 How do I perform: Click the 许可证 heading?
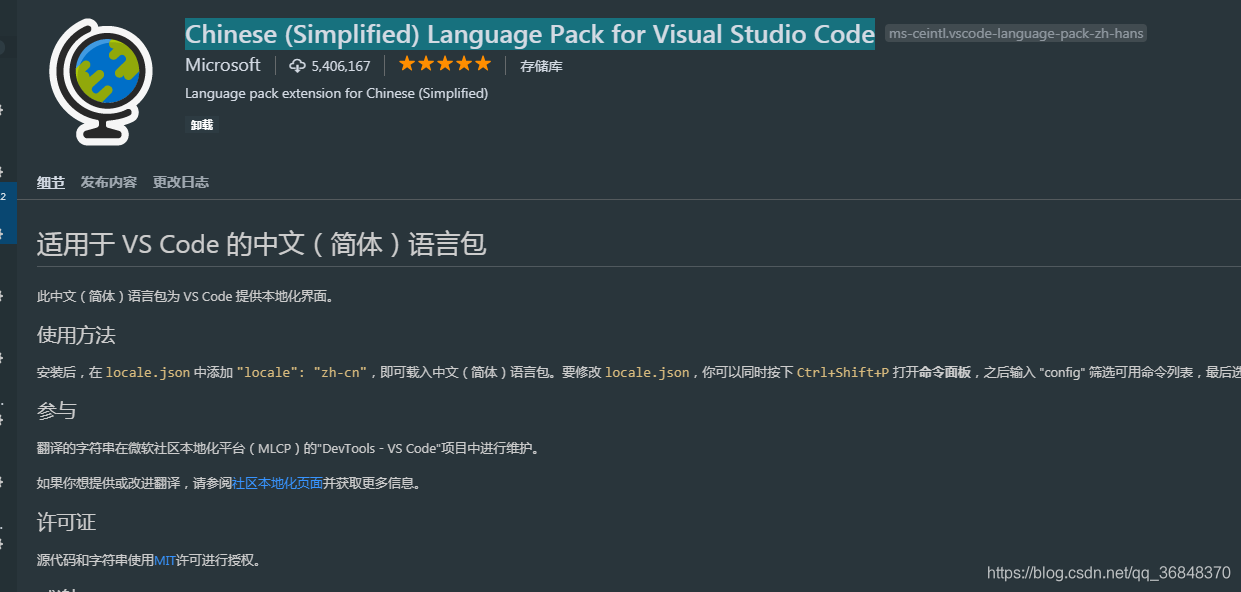click(67, 522)
